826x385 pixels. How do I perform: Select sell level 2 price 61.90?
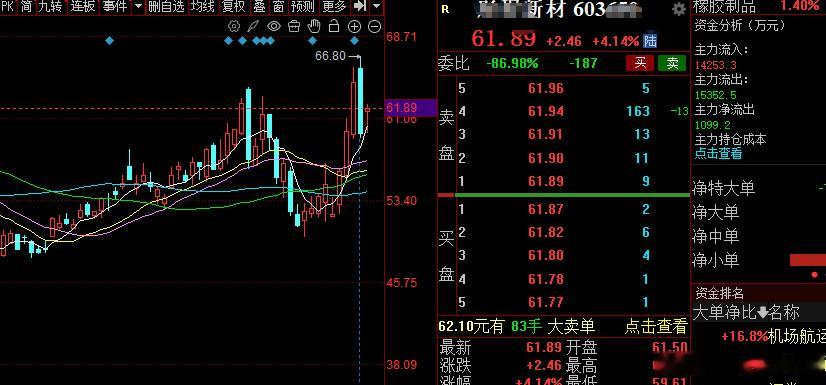pyautogui.click(x=546, y=158)
